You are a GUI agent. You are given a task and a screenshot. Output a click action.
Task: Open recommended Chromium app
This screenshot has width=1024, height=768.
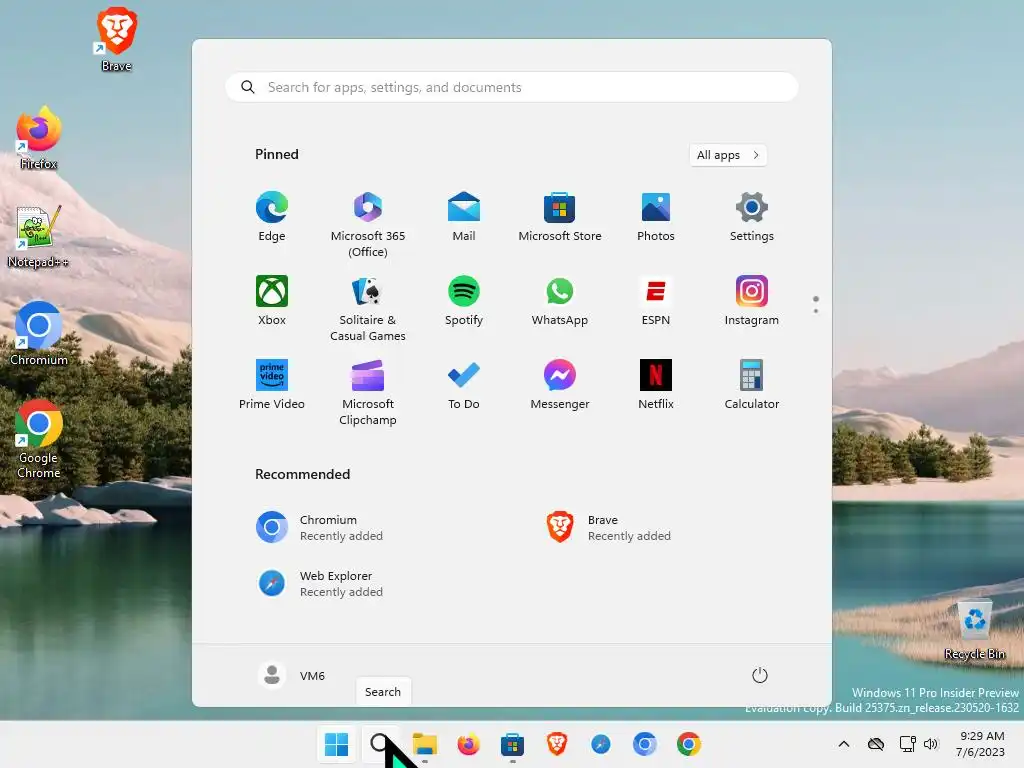click(x=320, y=528)
